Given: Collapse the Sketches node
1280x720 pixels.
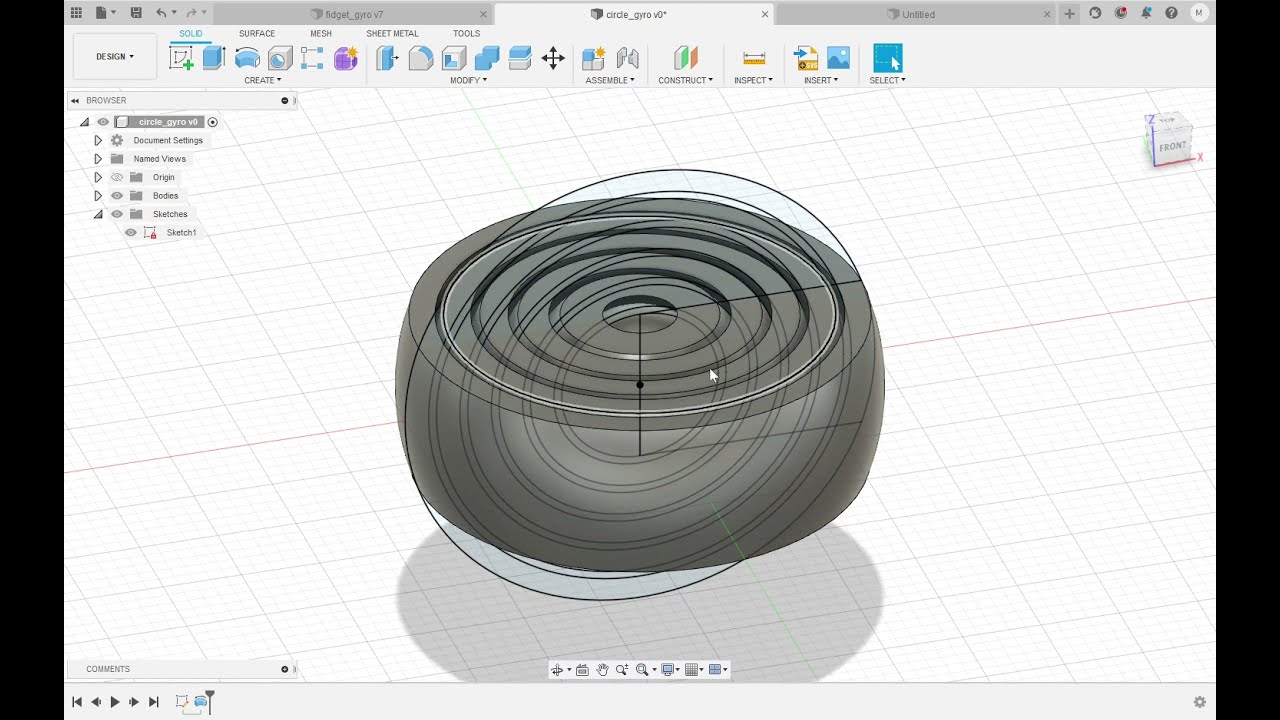Looking at the screenshot, I should pos(98,214).
